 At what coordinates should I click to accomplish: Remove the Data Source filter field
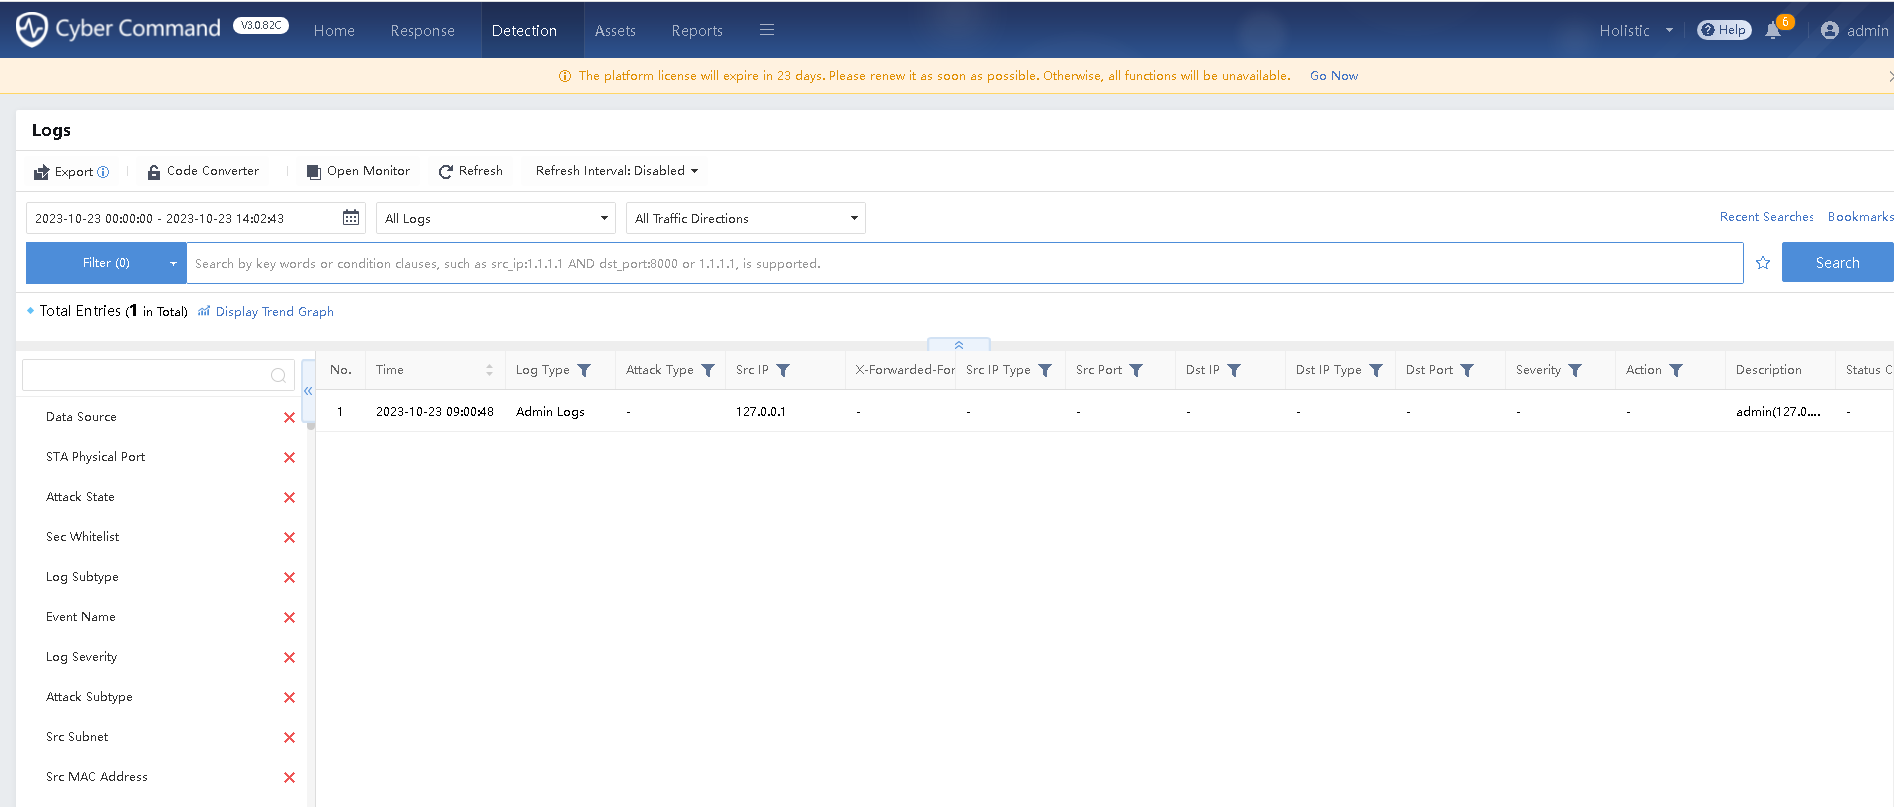click(x=289, y=418)
